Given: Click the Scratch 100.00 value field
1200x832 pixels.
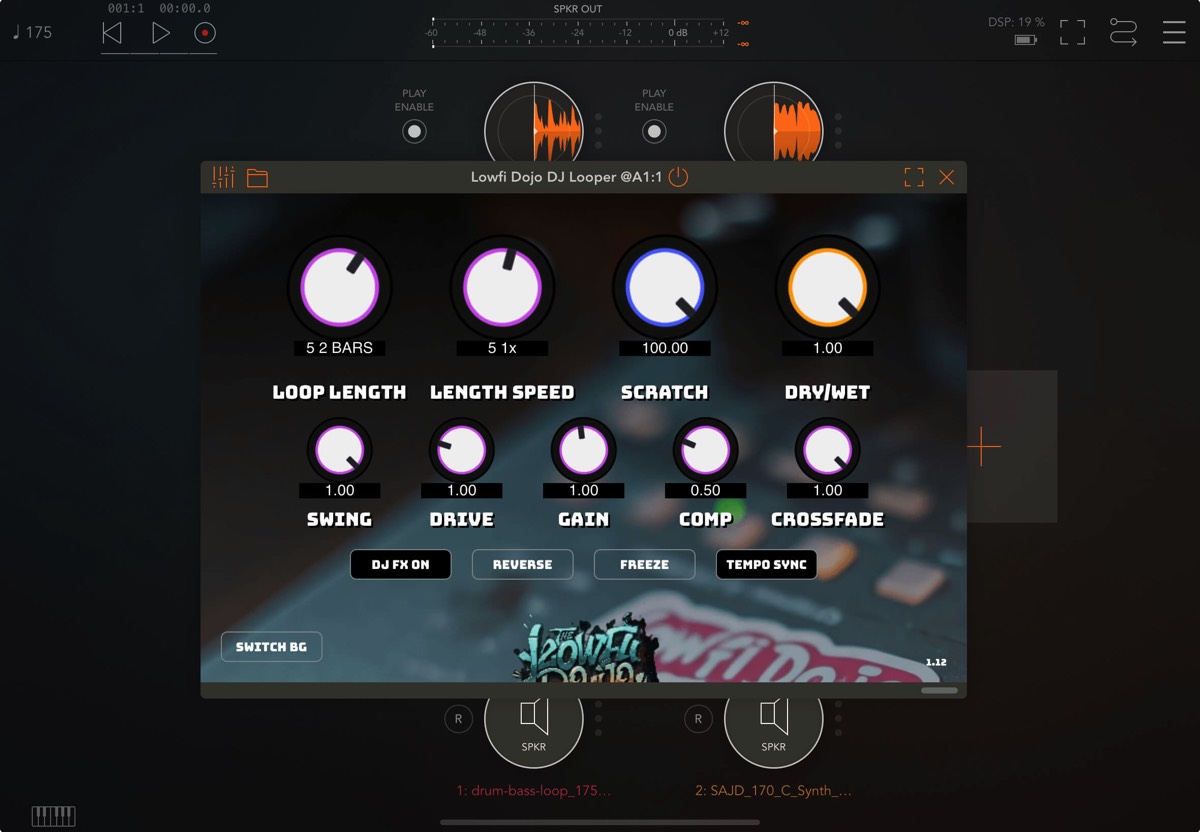Looking at the screenshot, I should pyautogui.click(x=665, y=348).
